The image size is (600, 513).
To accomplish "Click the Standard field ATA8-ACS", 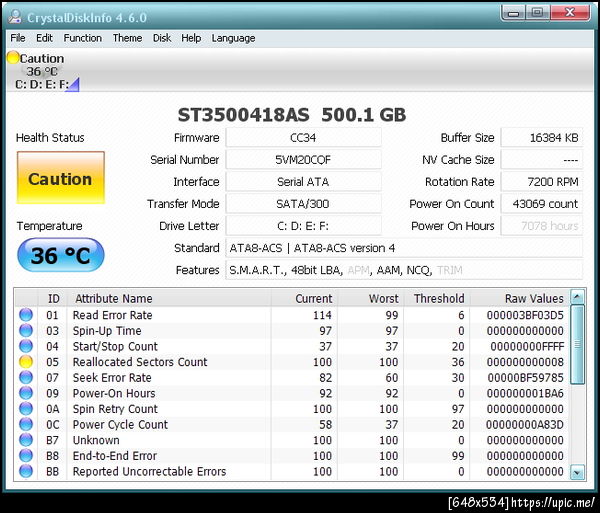I will pos(404,248).
